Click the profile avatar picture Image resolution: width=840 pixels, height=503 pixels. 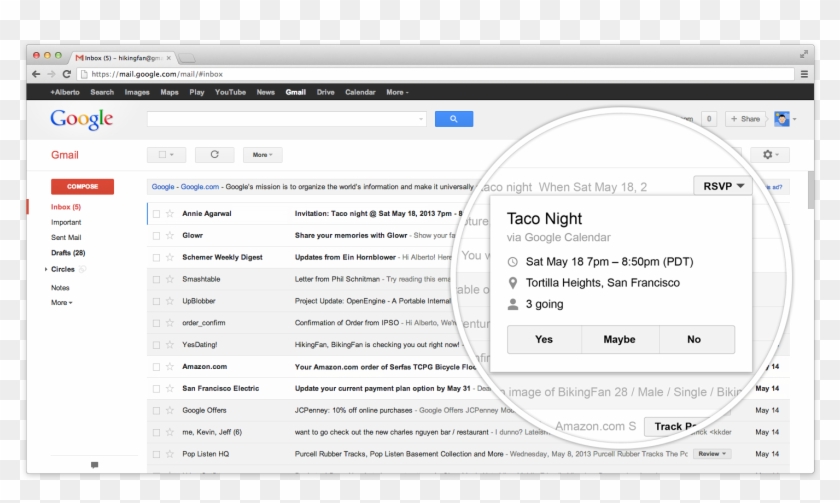coord(782,119)
